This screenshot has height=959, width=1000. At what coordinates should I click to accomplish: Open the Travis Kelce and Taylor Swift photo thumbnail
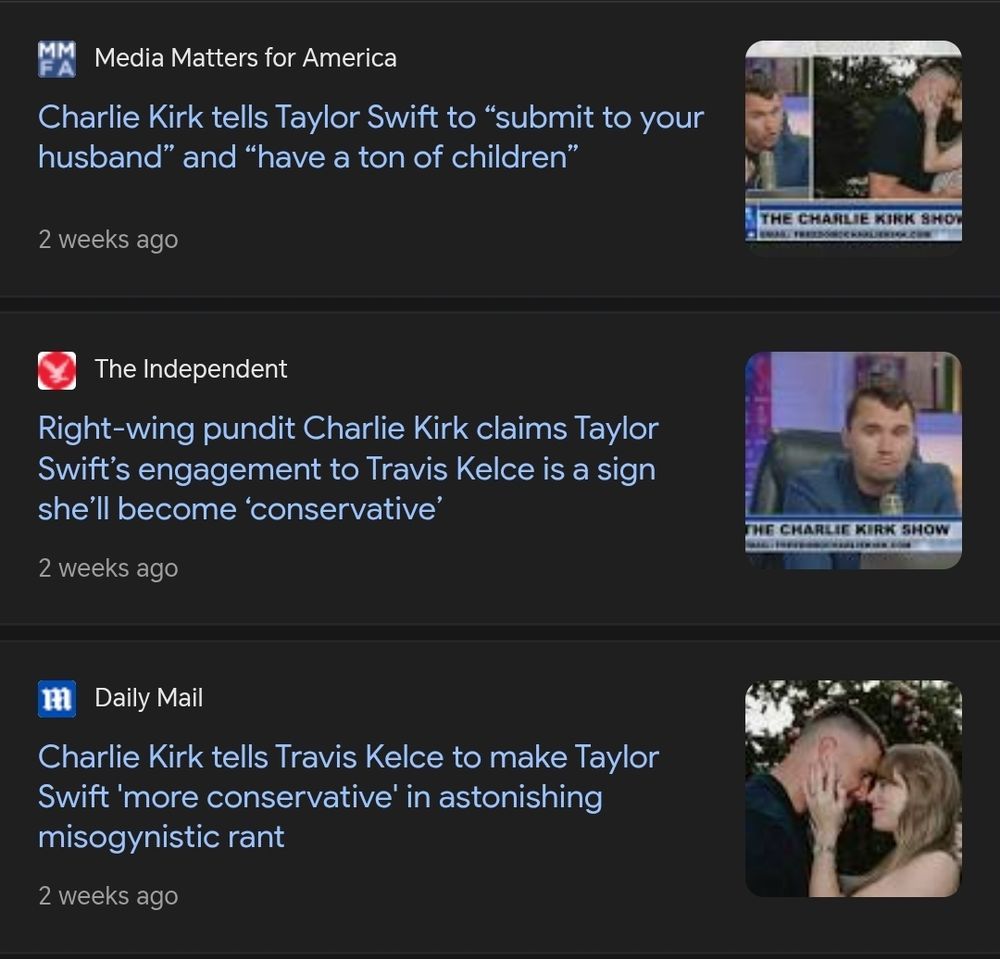852,787
